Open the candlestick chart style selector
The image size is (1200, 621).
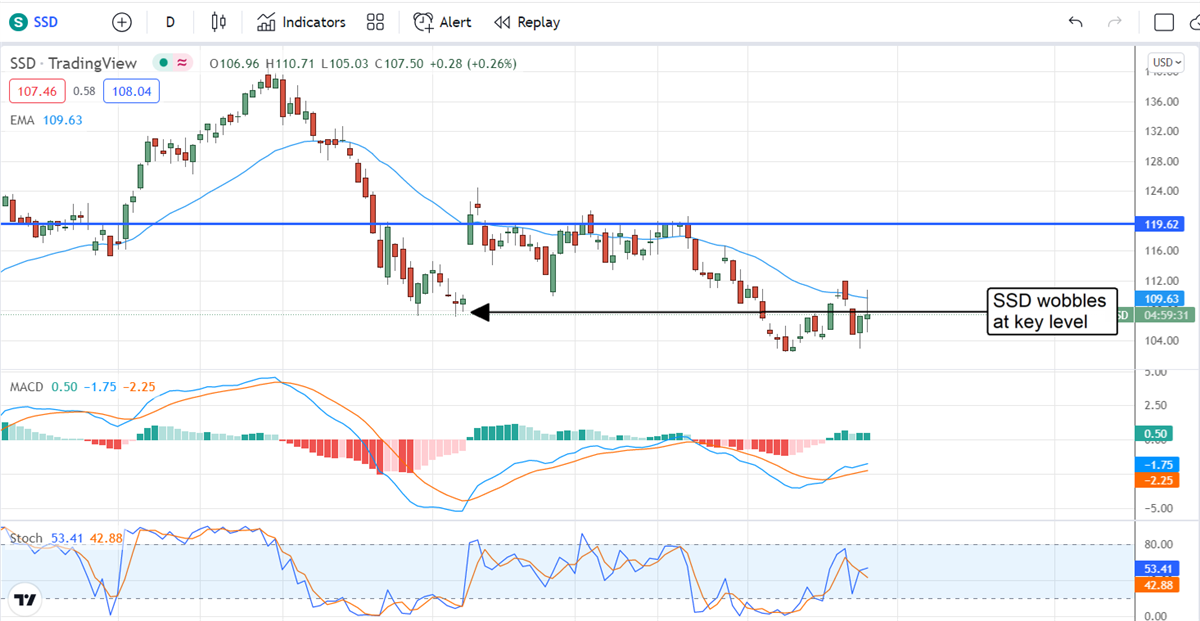click(220, 22)
